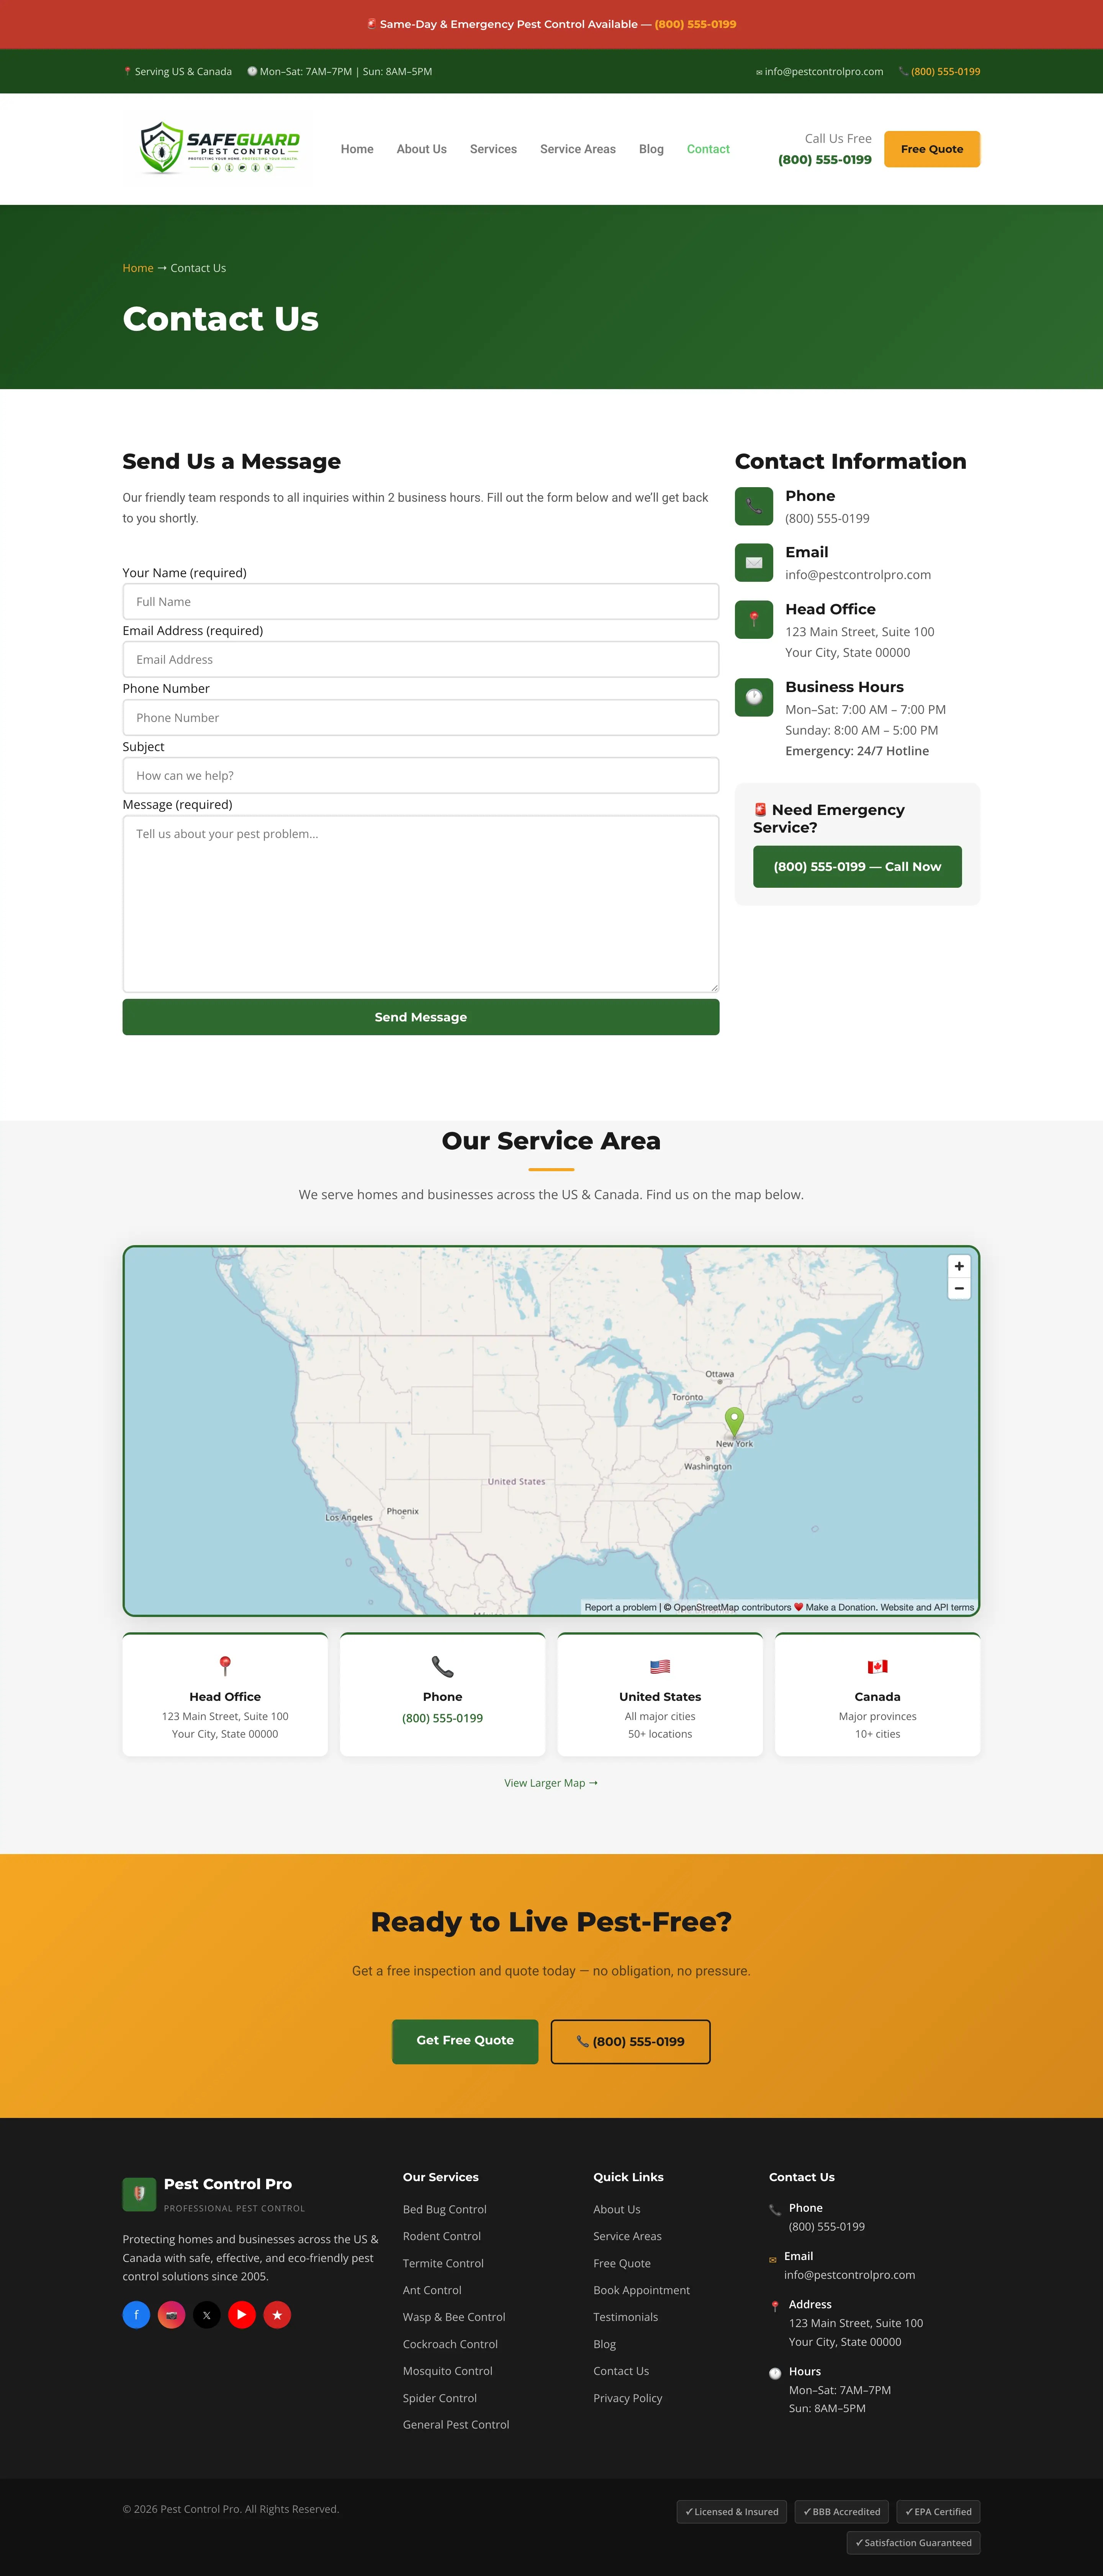This screenshot has width=1103, height=2576.
Task: Click the green location marker on the map
Action: 734,1422
